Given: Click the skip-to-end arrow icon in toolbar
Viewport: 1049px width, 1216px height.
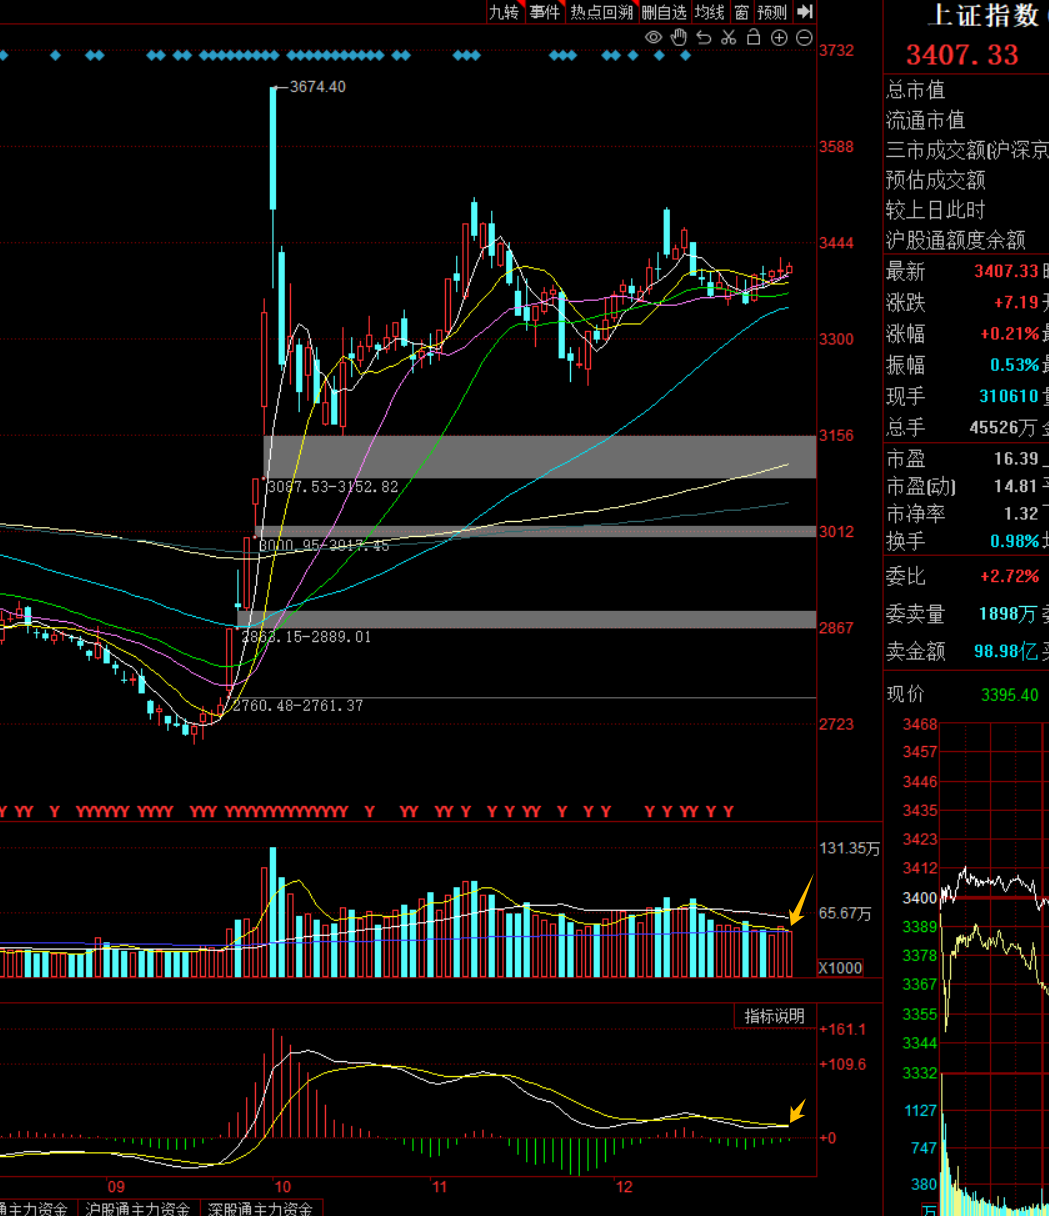Looking at the screenshot, I should coord(805,12).
